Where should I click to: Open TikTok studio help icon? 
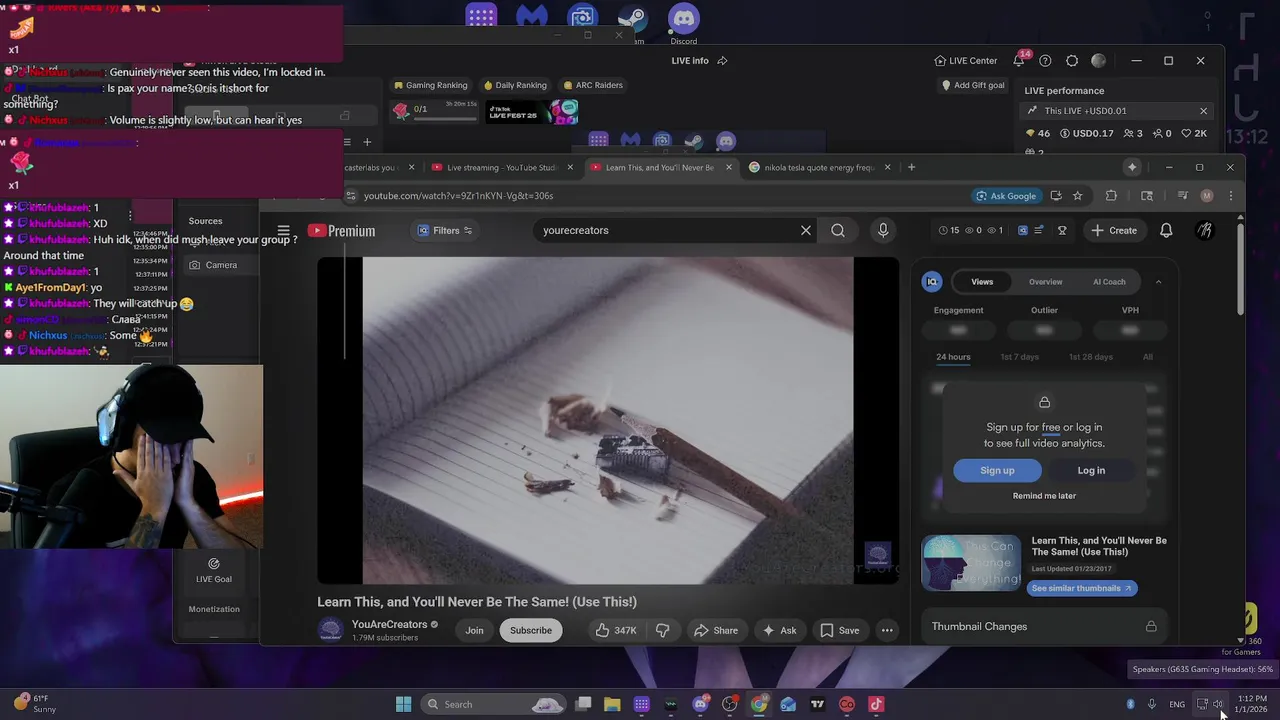[x=1045, y=61]
